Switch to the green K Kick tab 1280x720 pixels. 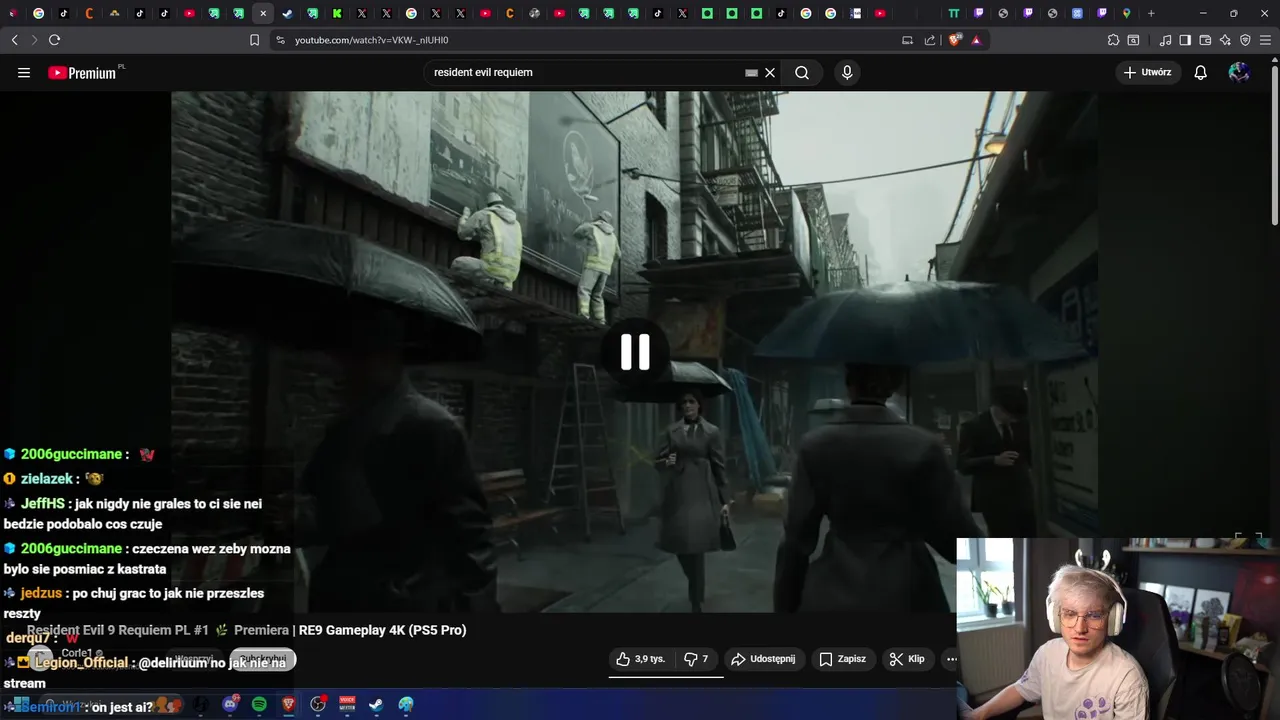337,13
